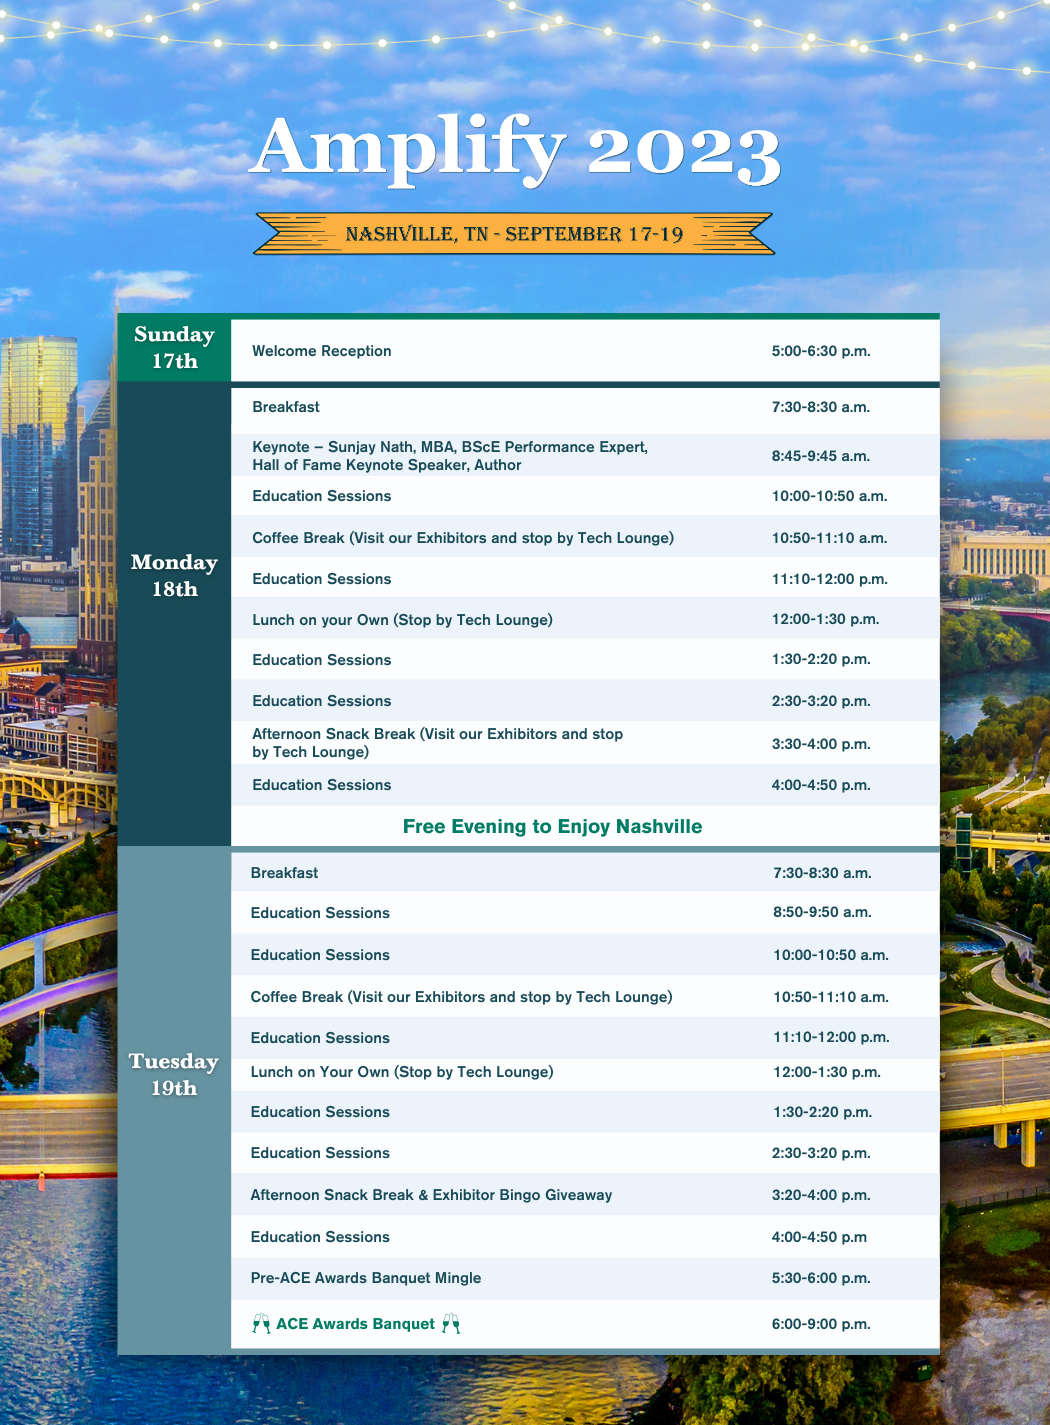Select Monday's Afternoon Snack Break entry

[x=437, y=743]
